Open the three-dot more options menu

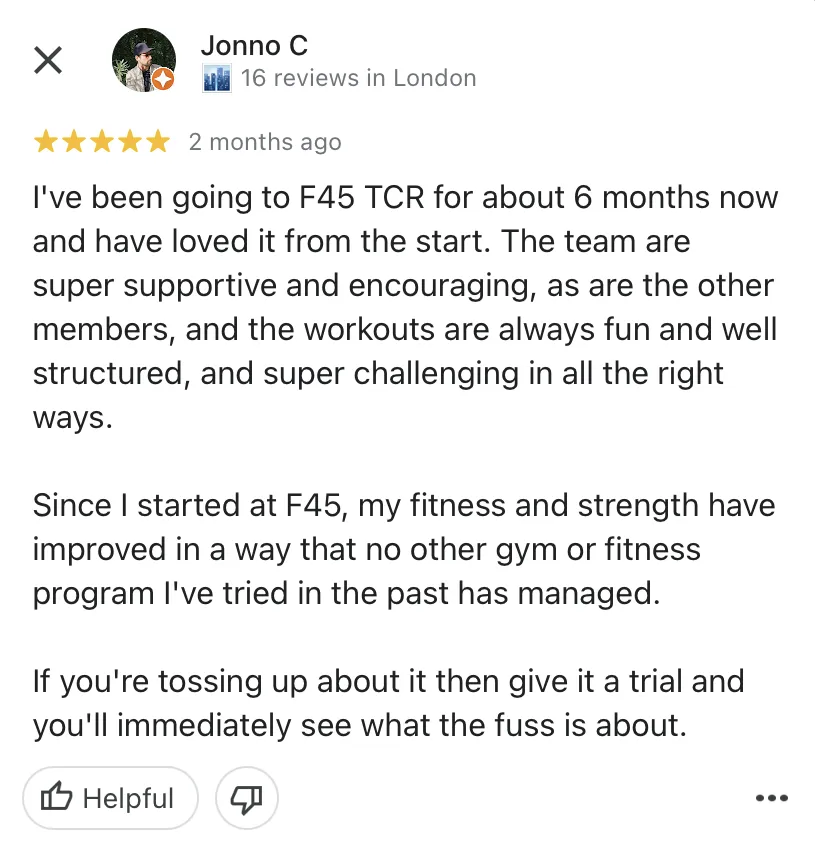coord(772,798)
